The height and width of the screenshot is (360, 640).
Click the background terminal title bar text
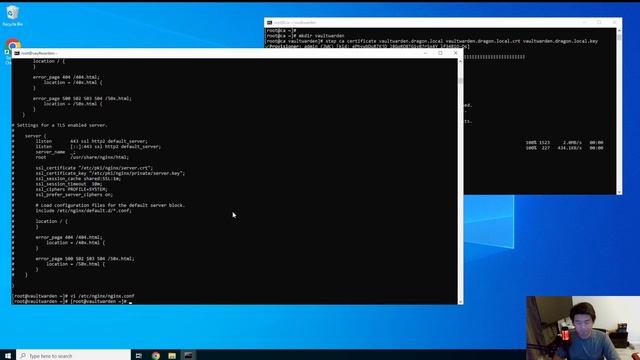(295, 22)
